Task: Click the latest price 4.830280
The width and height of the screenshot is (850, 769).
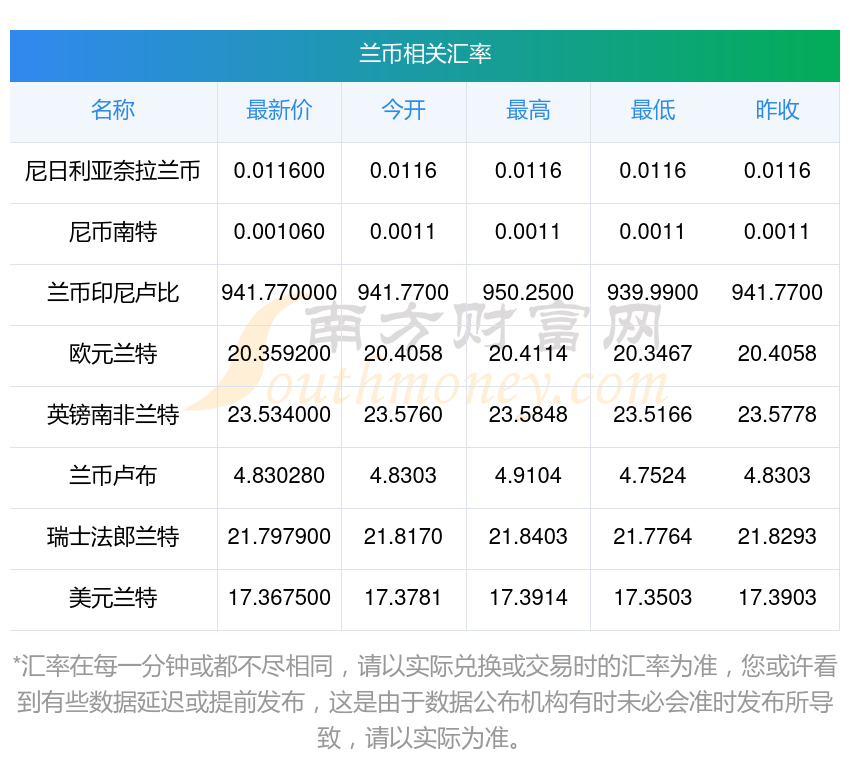Action: coord(279,476)
